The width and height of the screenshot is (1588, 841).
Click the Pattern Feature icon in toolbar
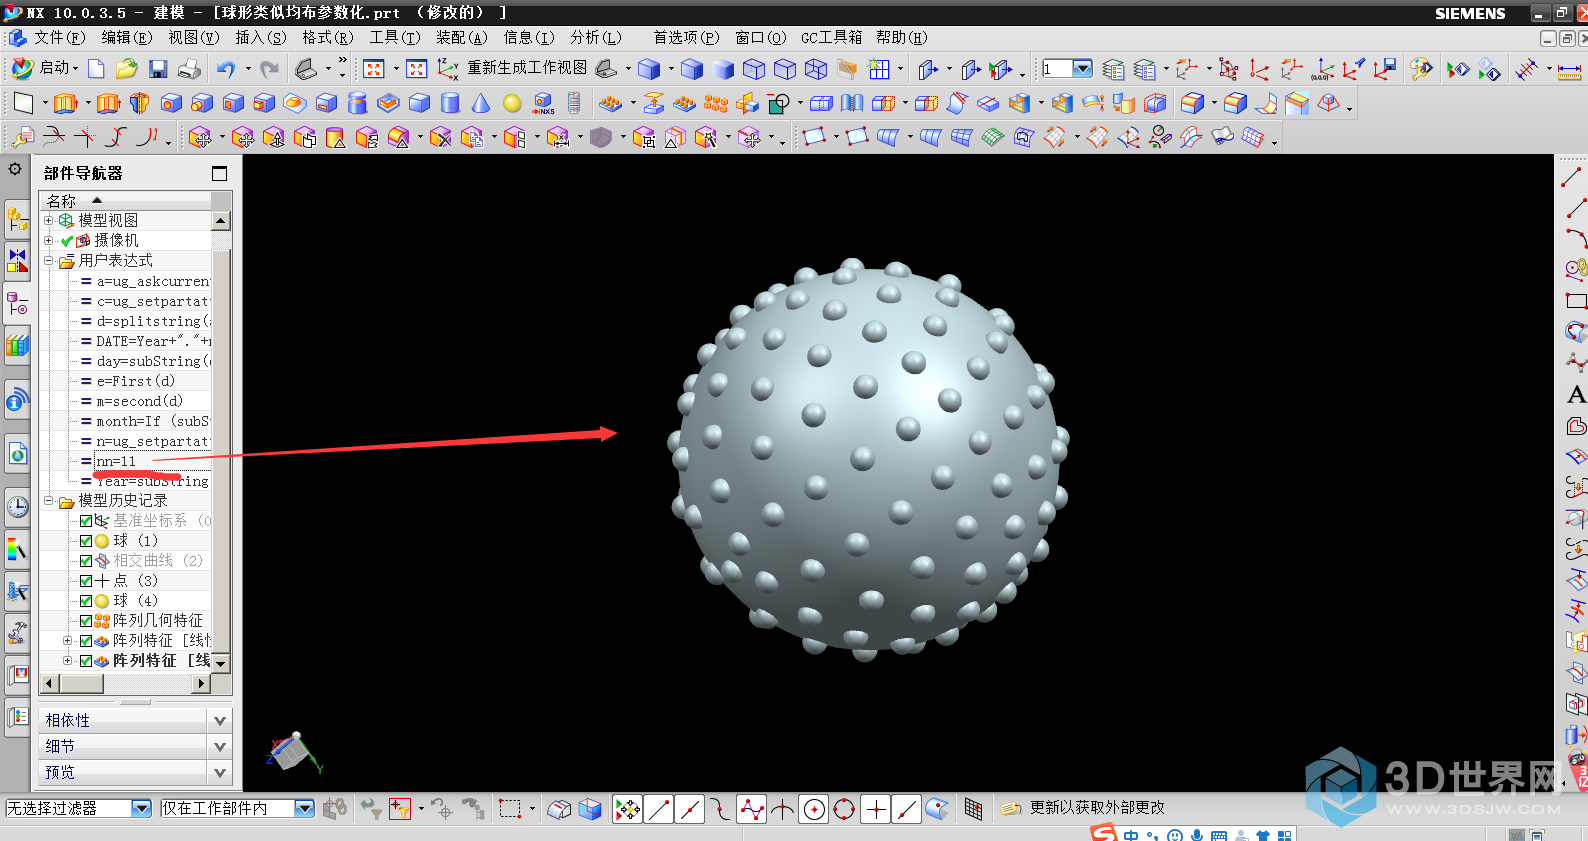pyautogui.click(x=610, y=103)
